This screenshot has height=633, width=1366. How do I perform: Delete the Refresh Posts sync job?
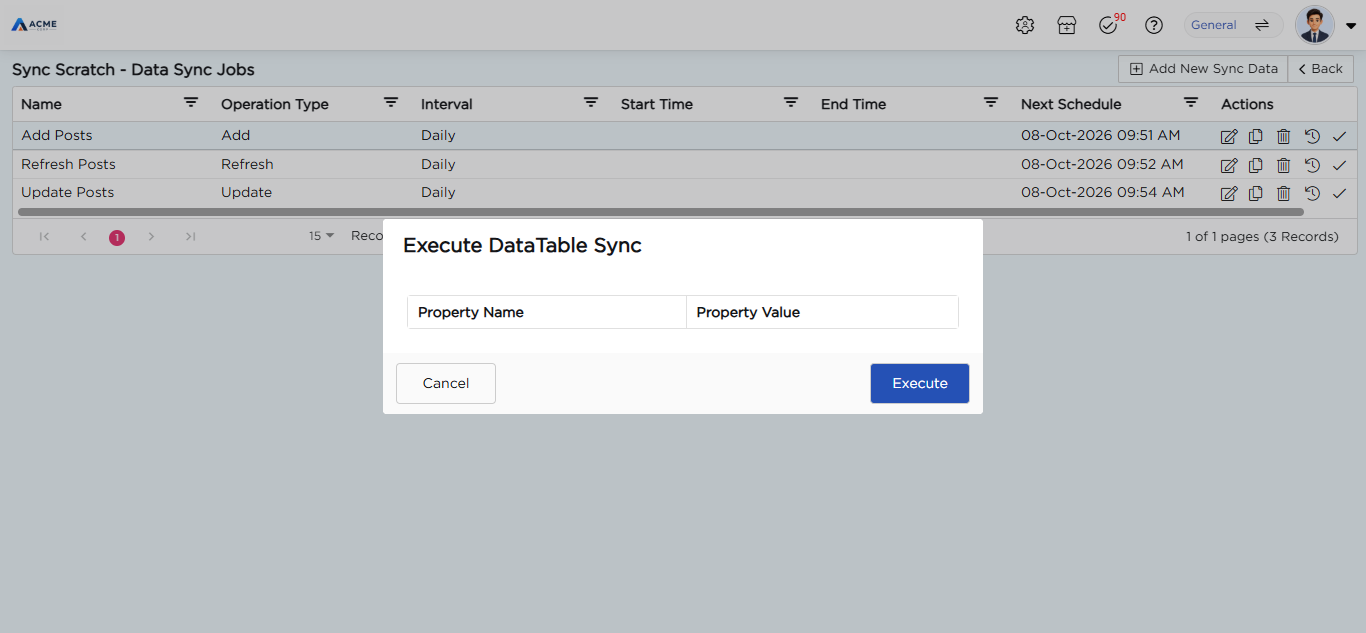1284,165
